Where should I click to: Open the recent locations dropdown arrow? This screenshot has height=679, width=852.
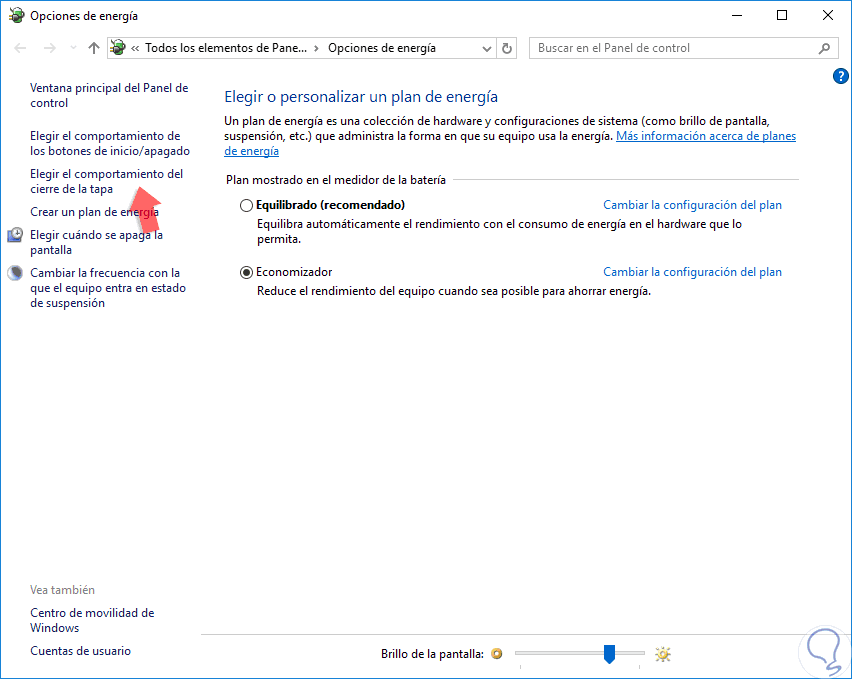(73, 48)
